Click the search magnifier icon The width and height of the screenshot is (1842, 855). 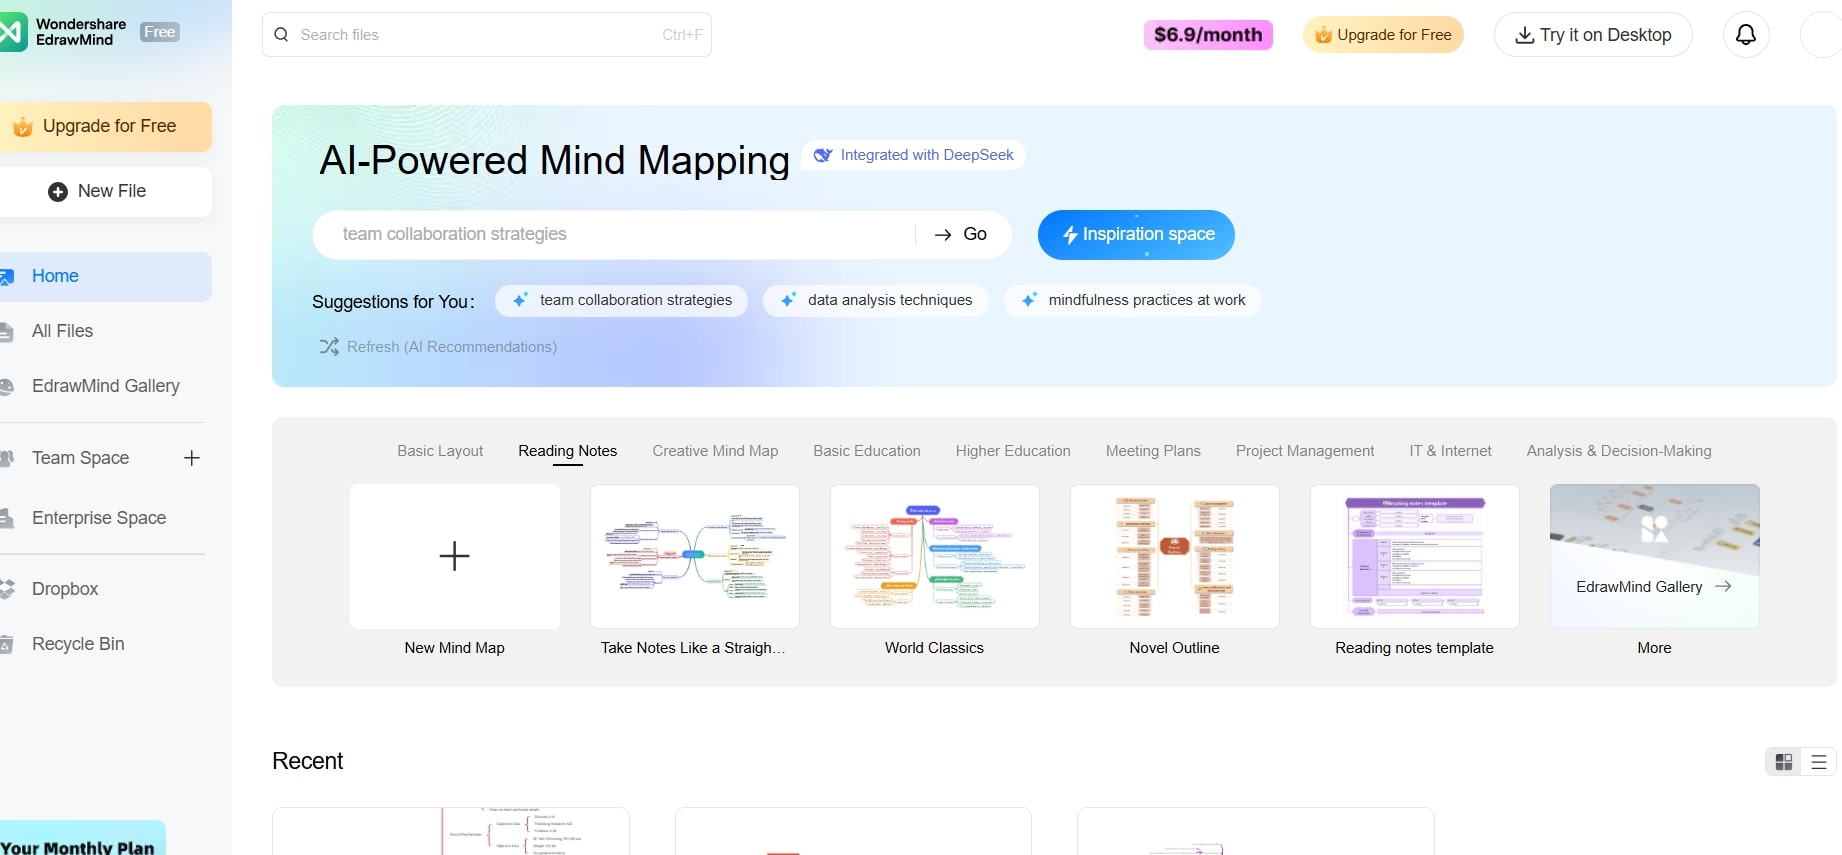point(281,34)
